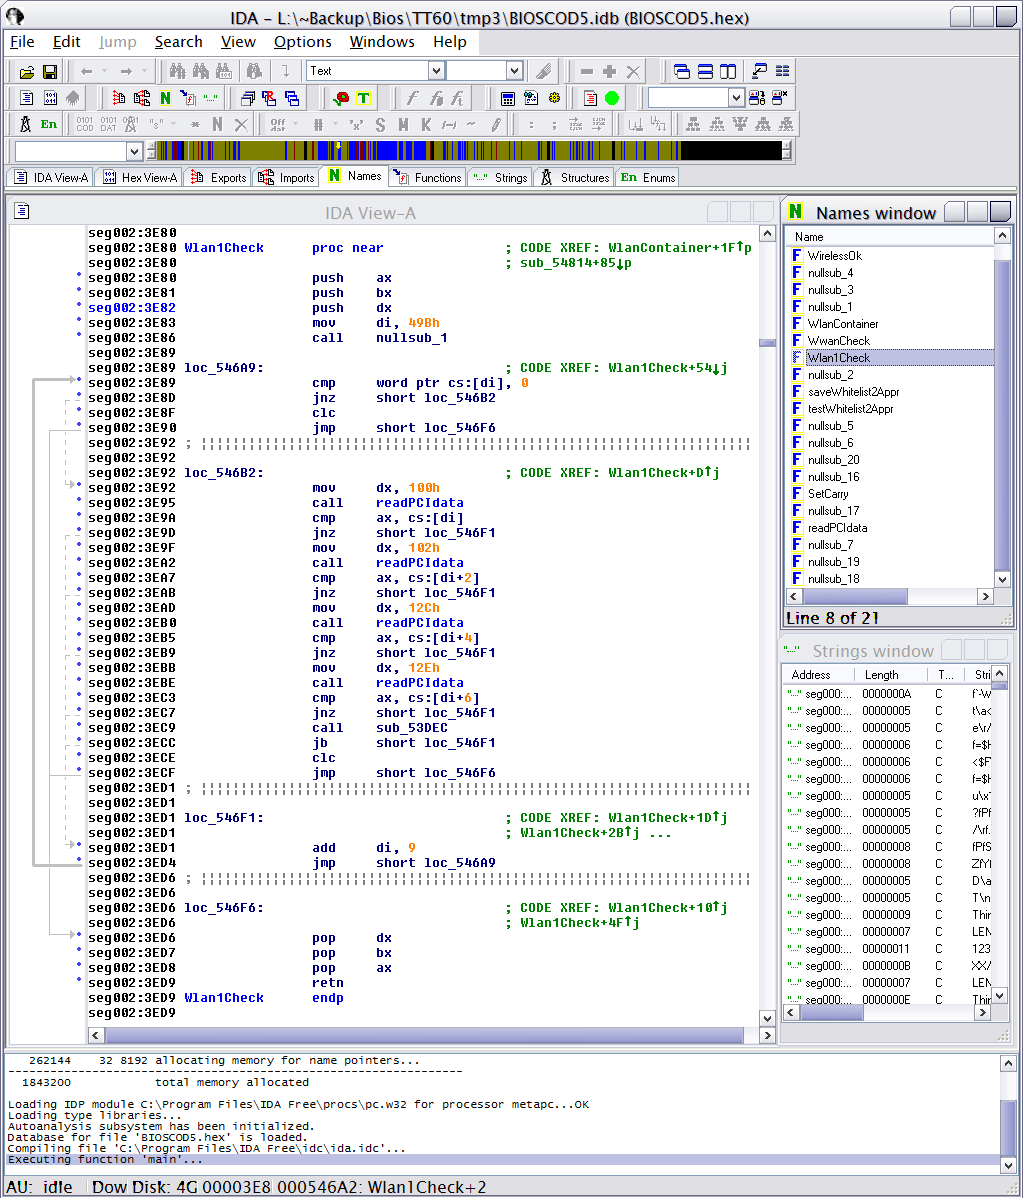Viewport: 1023px width, 1198px height.
Task: Click the IDA View-A pane document icon
Action: click(21, 211)
